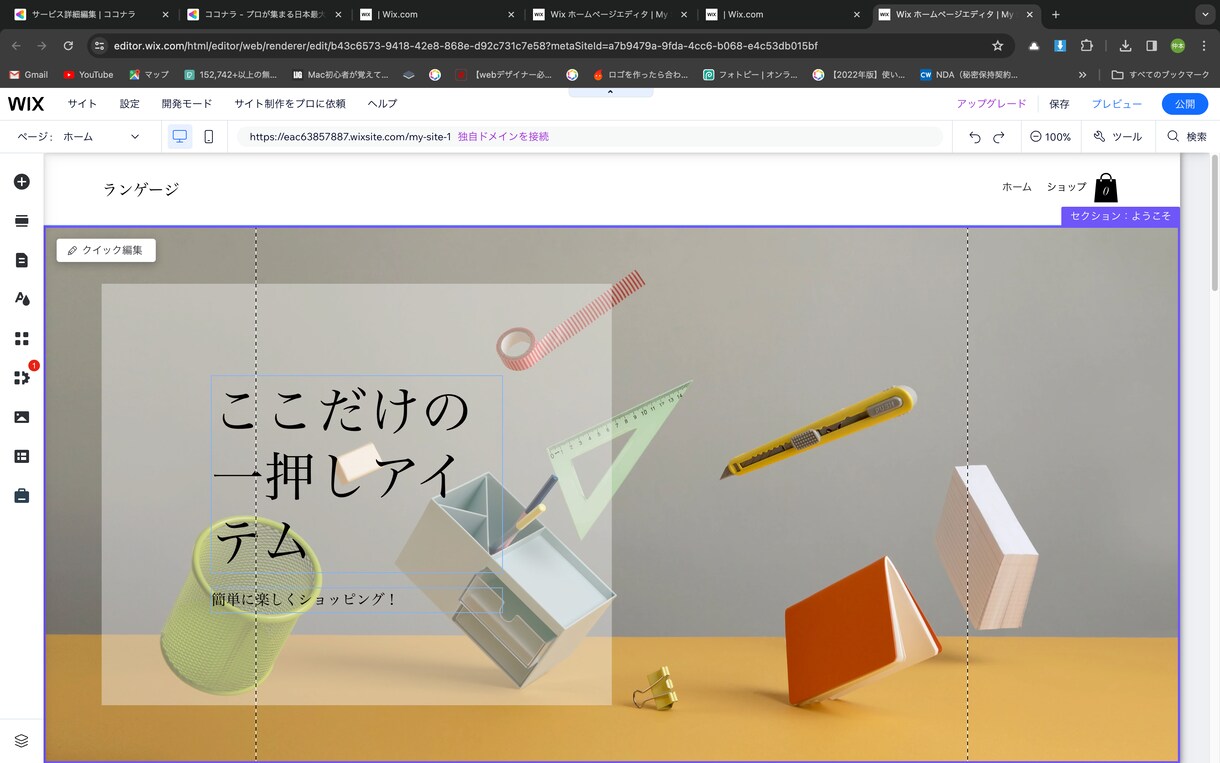Switch to the ココナラ - プロが集まる browser tab

[265, 15]
